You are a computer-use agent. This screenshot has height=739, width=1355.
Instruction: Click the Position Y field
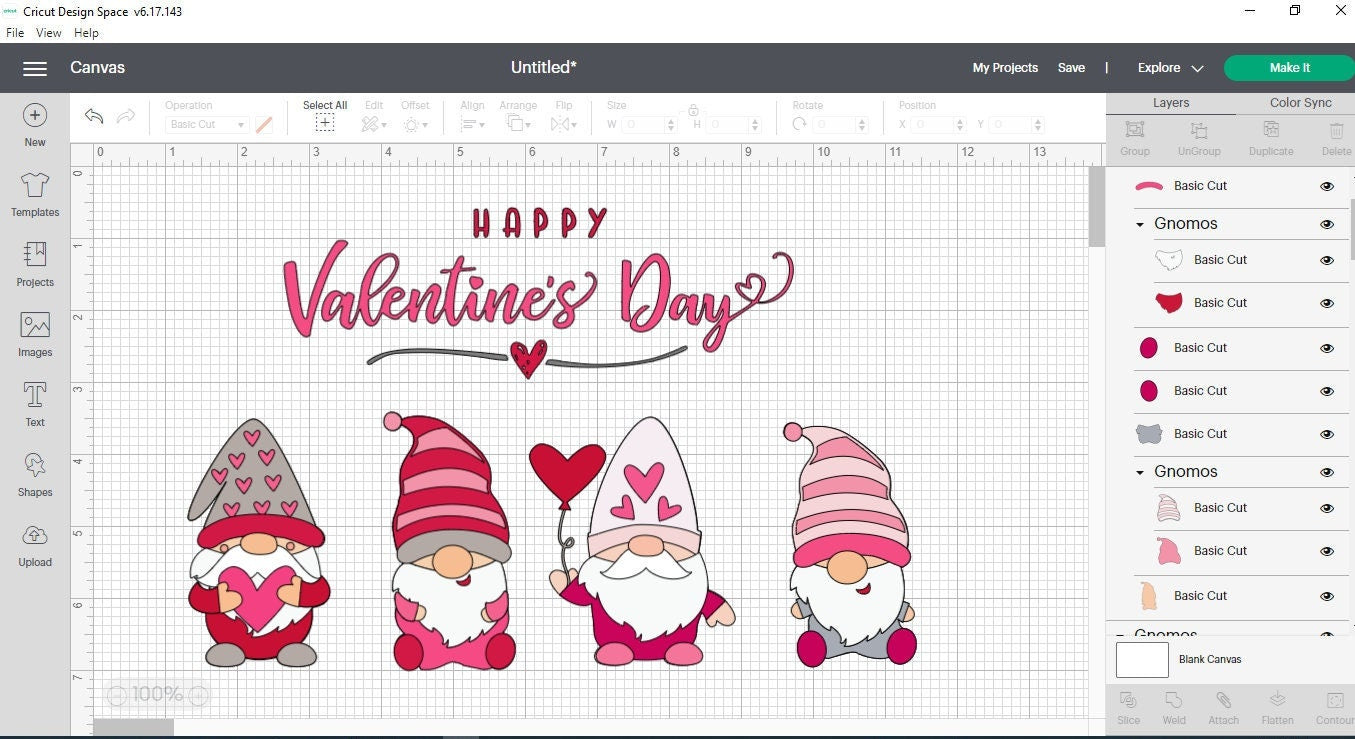click(1017, 125)
